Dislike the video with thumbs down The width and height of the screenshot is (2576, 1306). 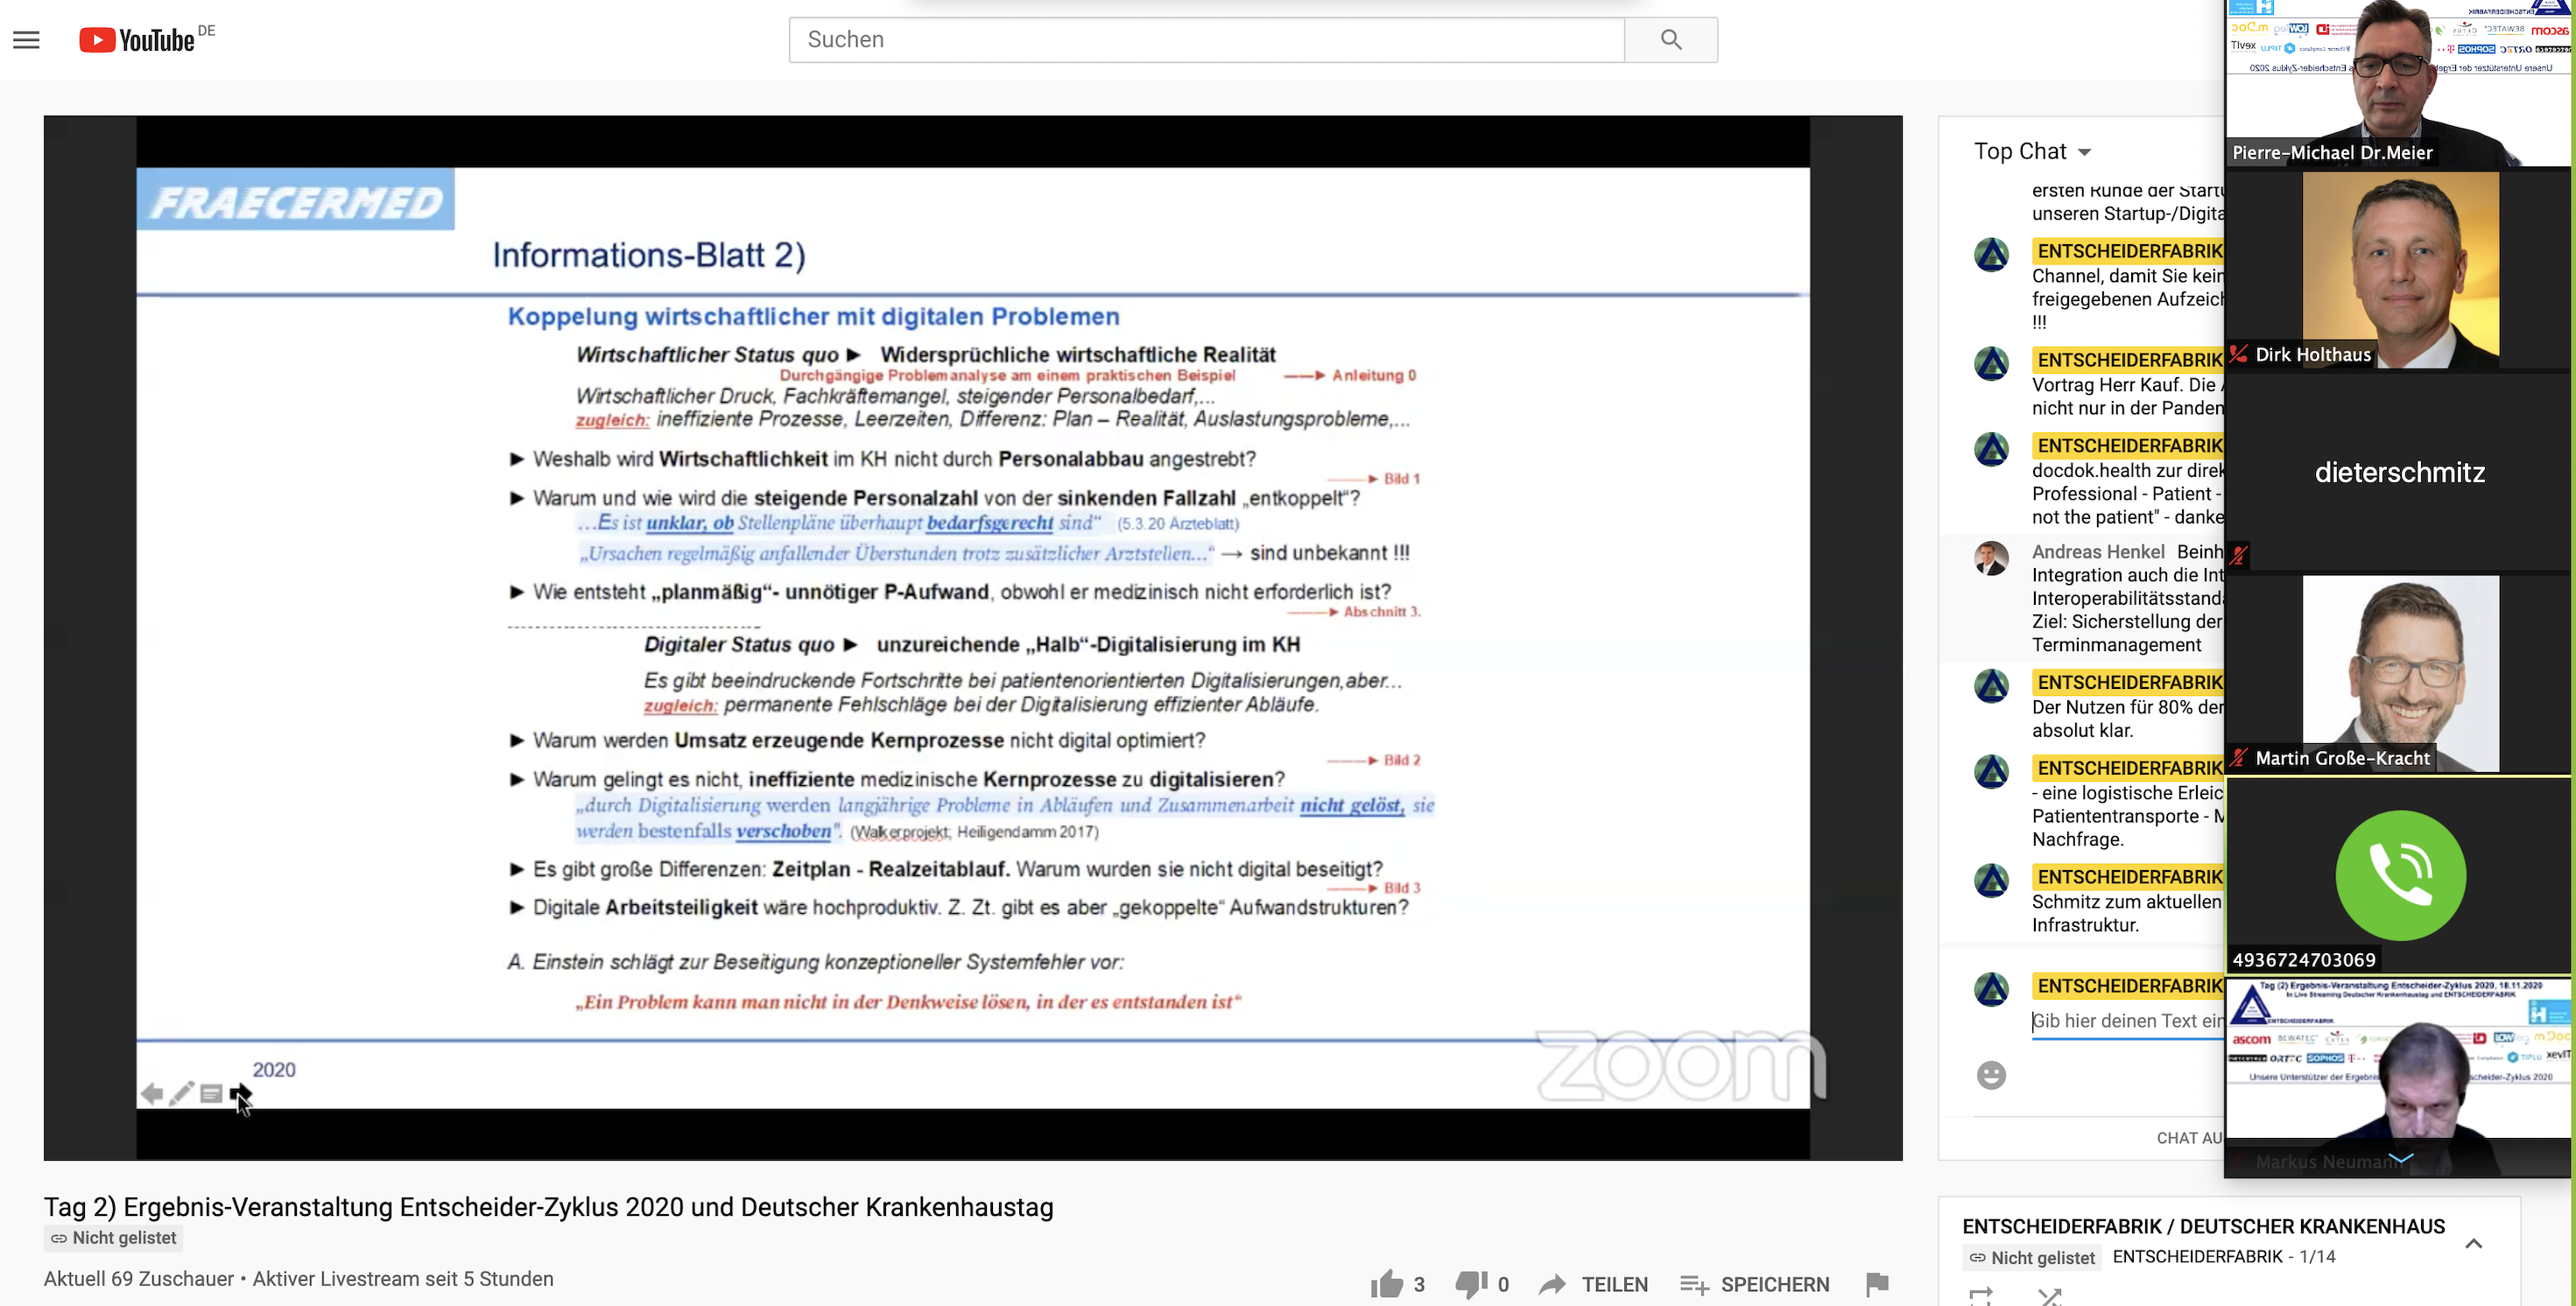1471,1284
